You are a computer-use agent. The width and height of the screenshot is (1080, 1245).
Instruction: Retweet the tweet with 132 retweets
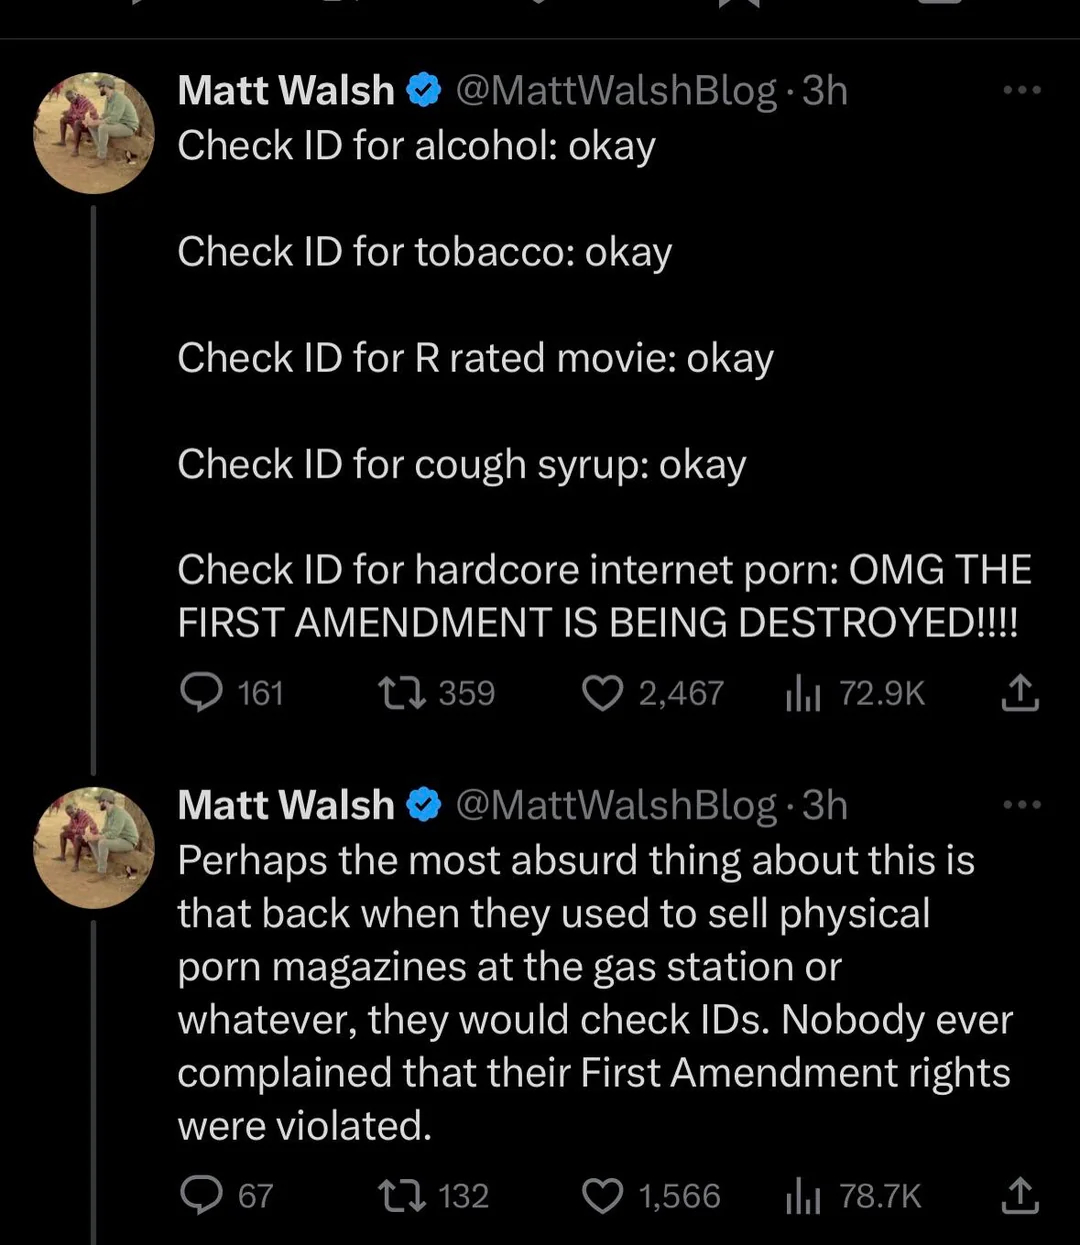pyautogui.click(x=403, y=1195)
